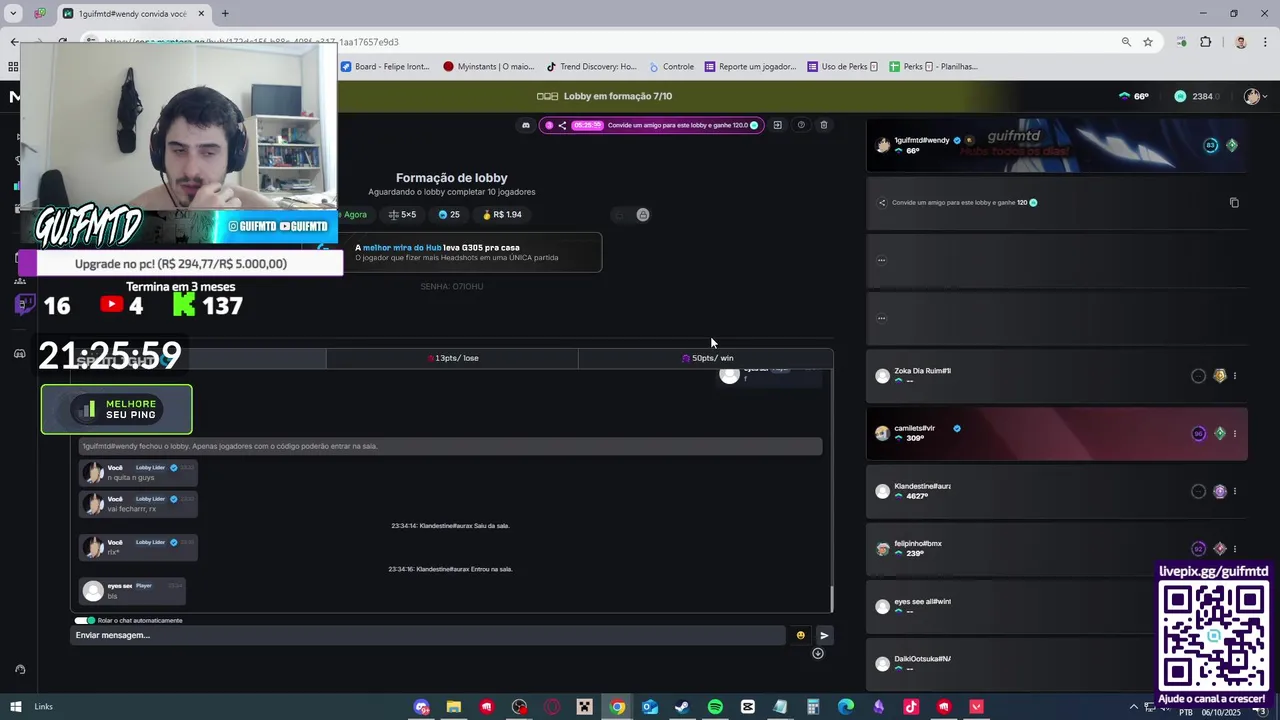Click the lobby lock icon
The image size is (1280, 720).
point(643,214)
